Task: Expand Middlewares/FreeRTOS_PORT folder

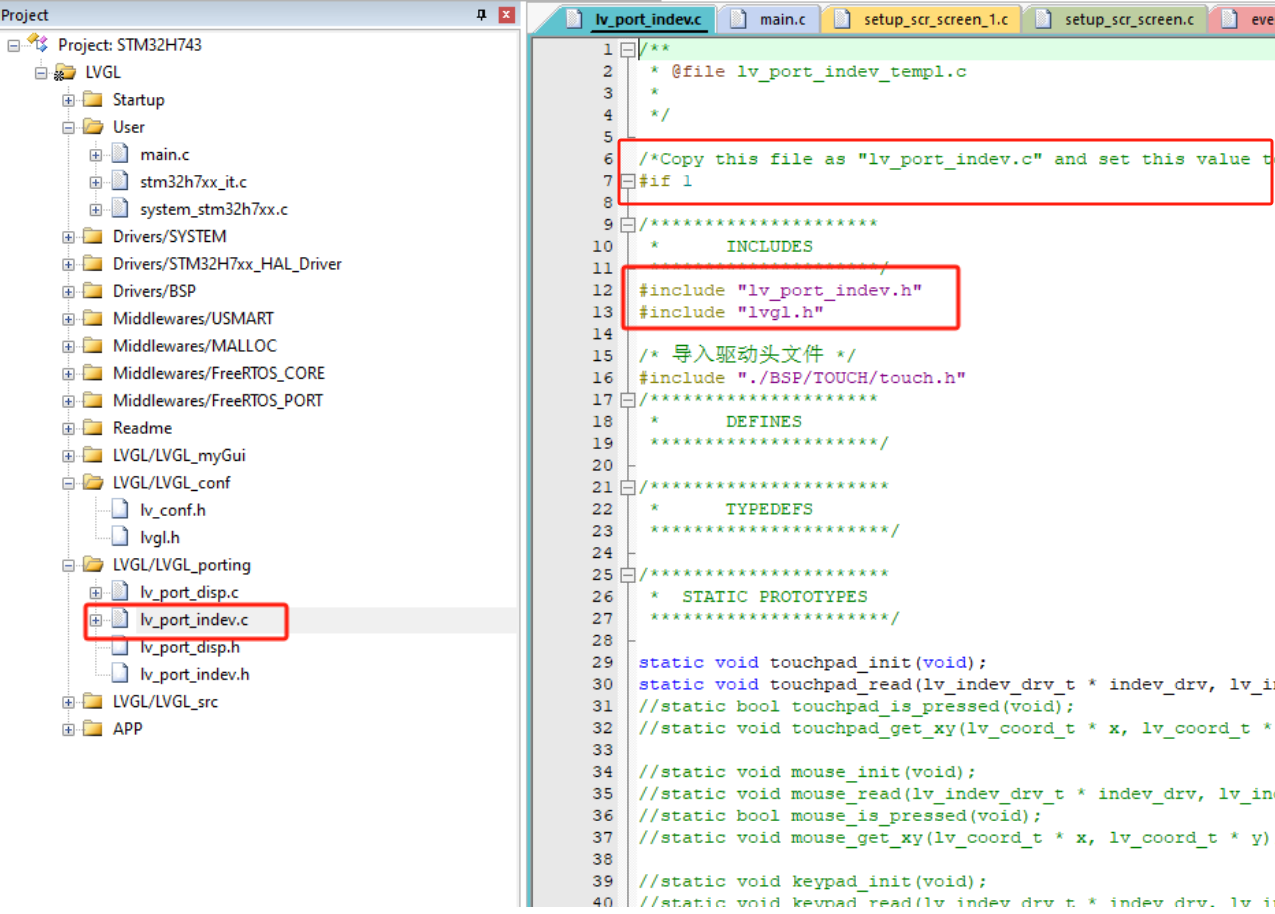Action: click(x=68, y=401)
